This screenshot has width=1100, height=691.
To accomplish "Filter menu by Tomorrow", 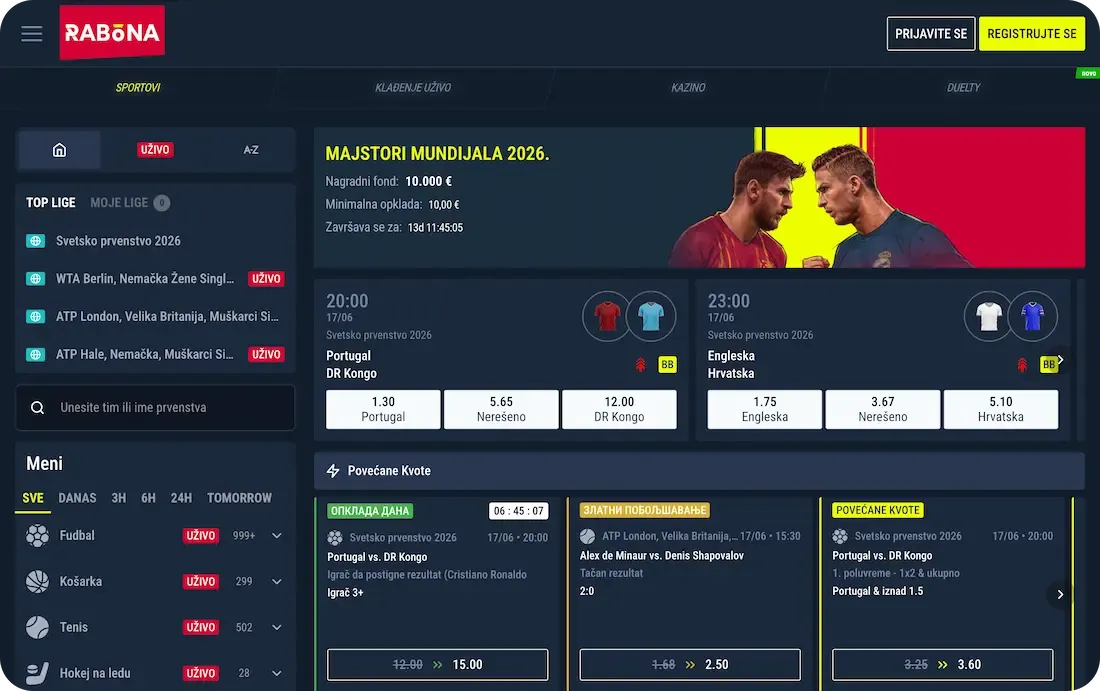I will [239, 498].
